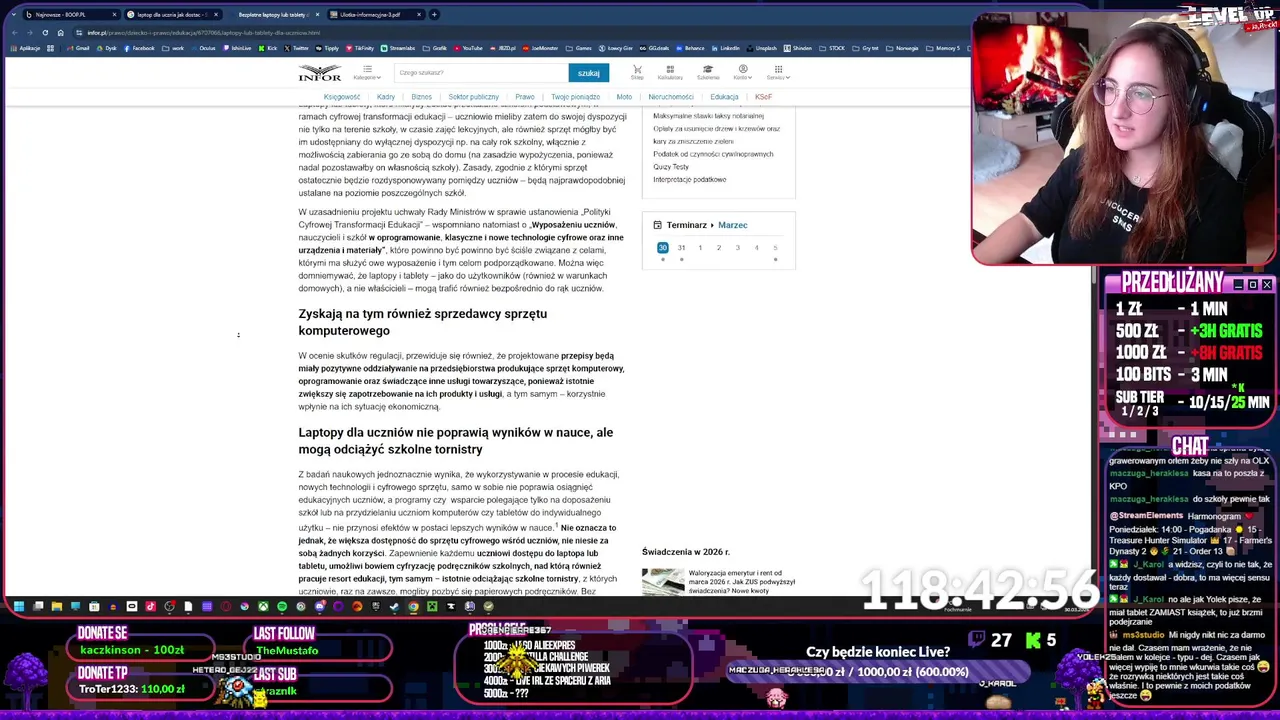Open the YouTube bookmark
Image resolution: width=1280 pixels, height=720 pixels.
click(467, 48)
